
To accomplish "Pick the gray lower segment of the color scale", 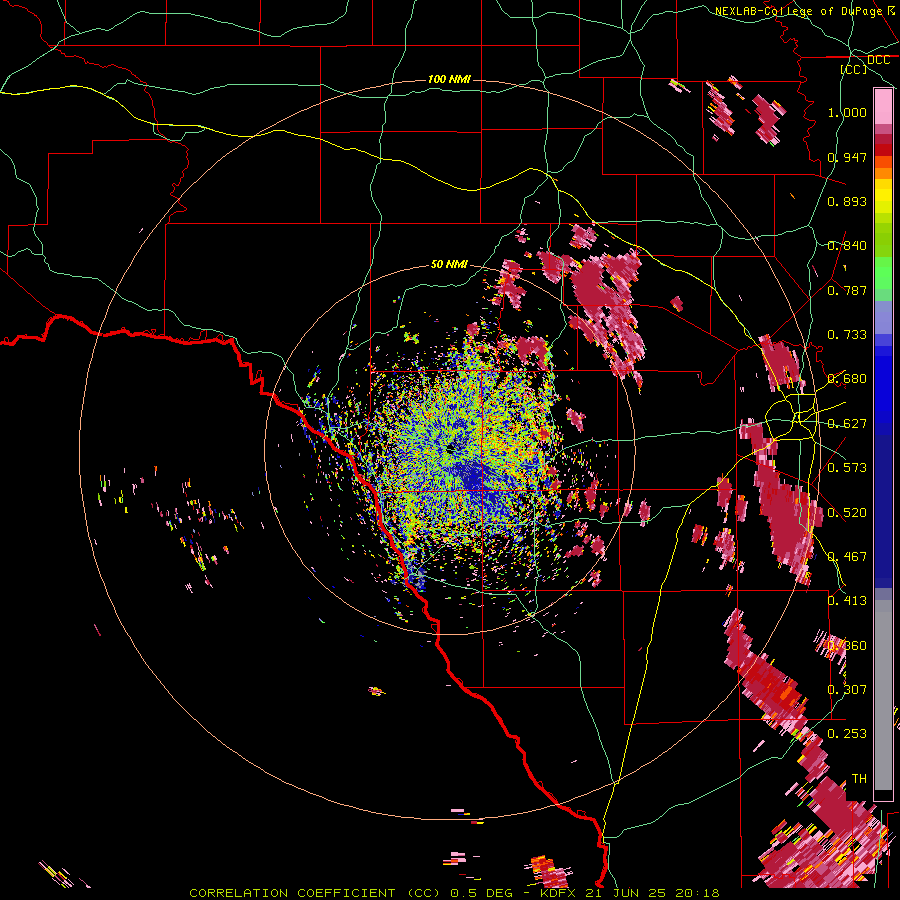I will [883, 695].
